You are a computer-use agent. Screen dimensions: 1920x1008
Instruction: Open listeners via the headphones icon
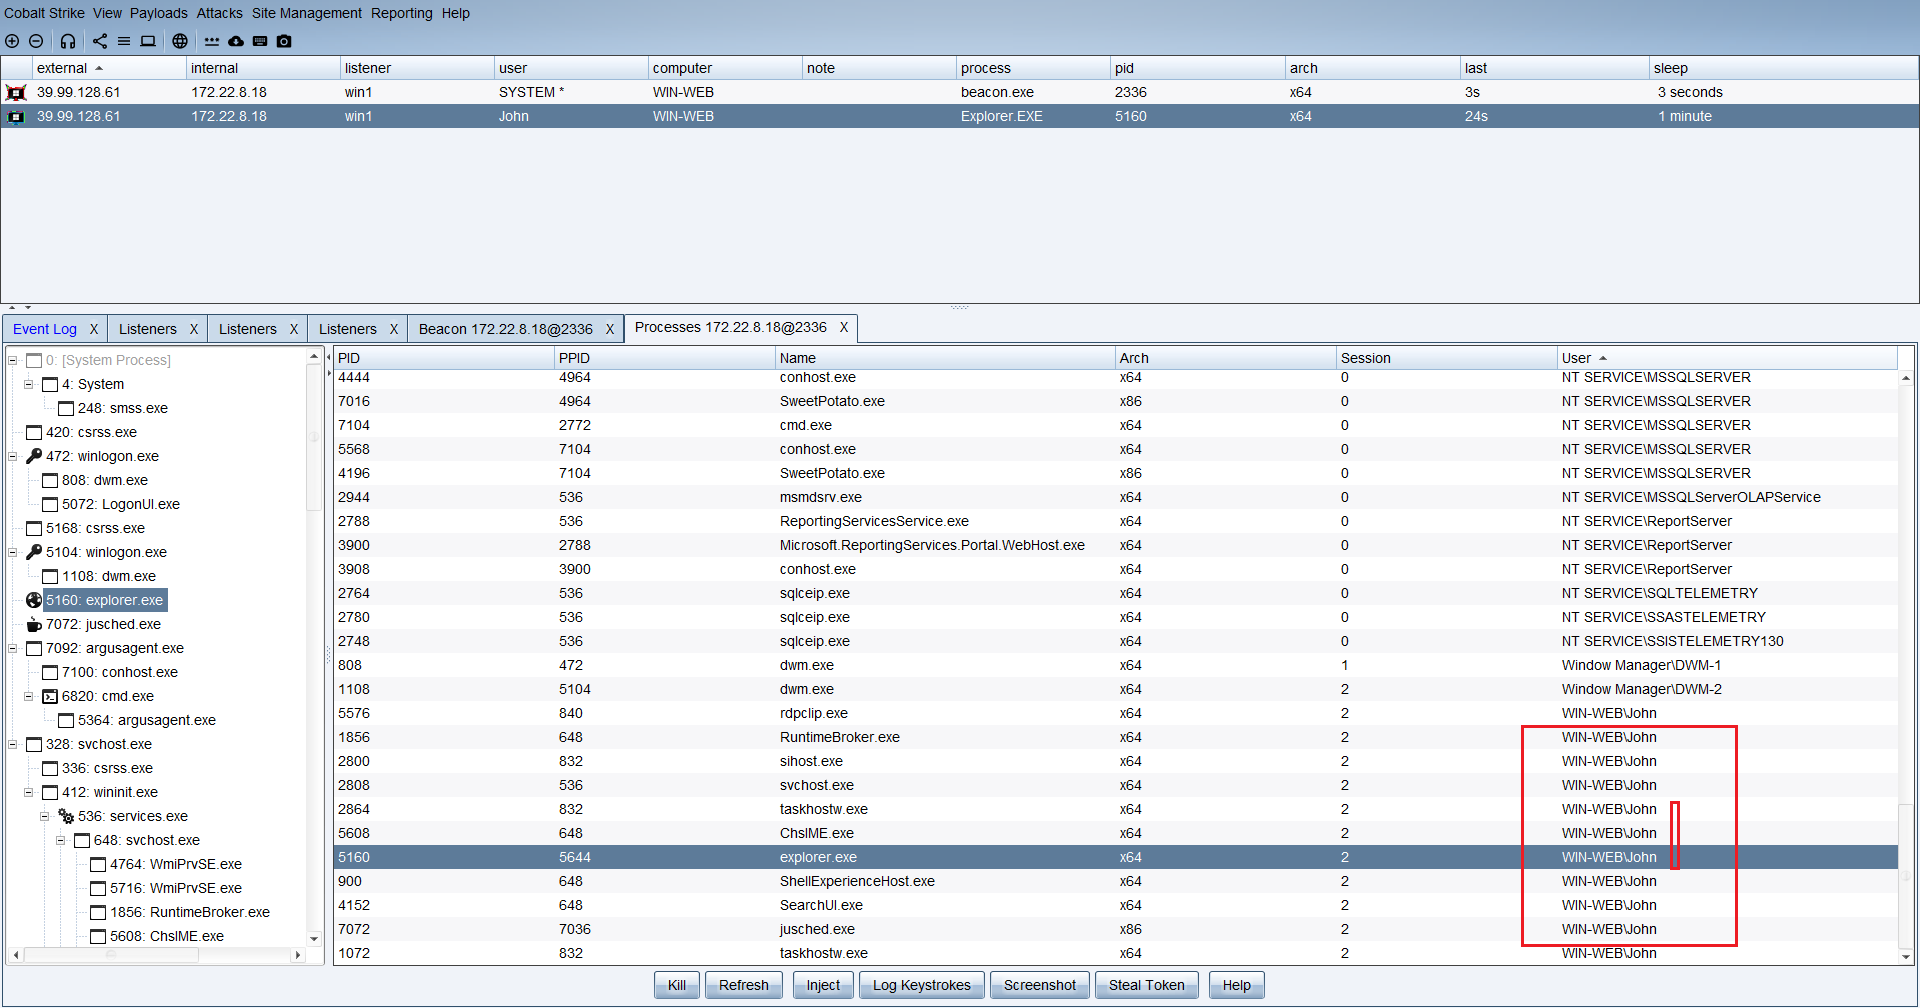point(68,41)
